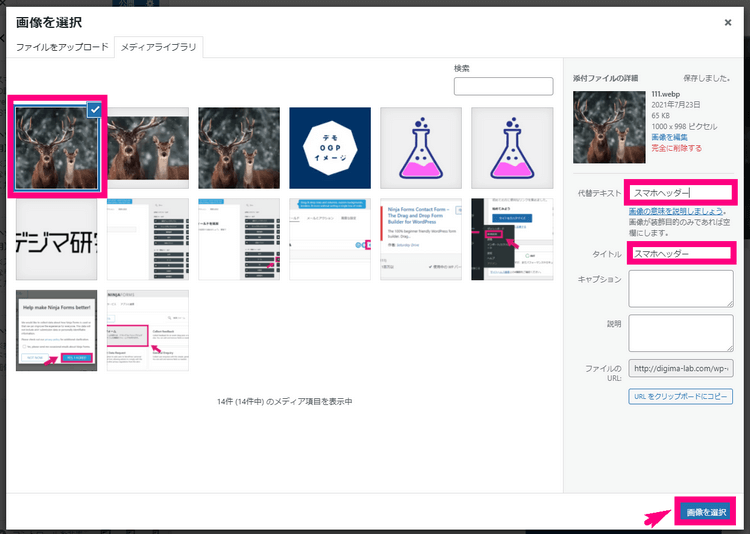Select the navy デモOGPイメージ thumbnail
Image resolution: width=750 pixels, height=534 pixels.
[330, 148]
